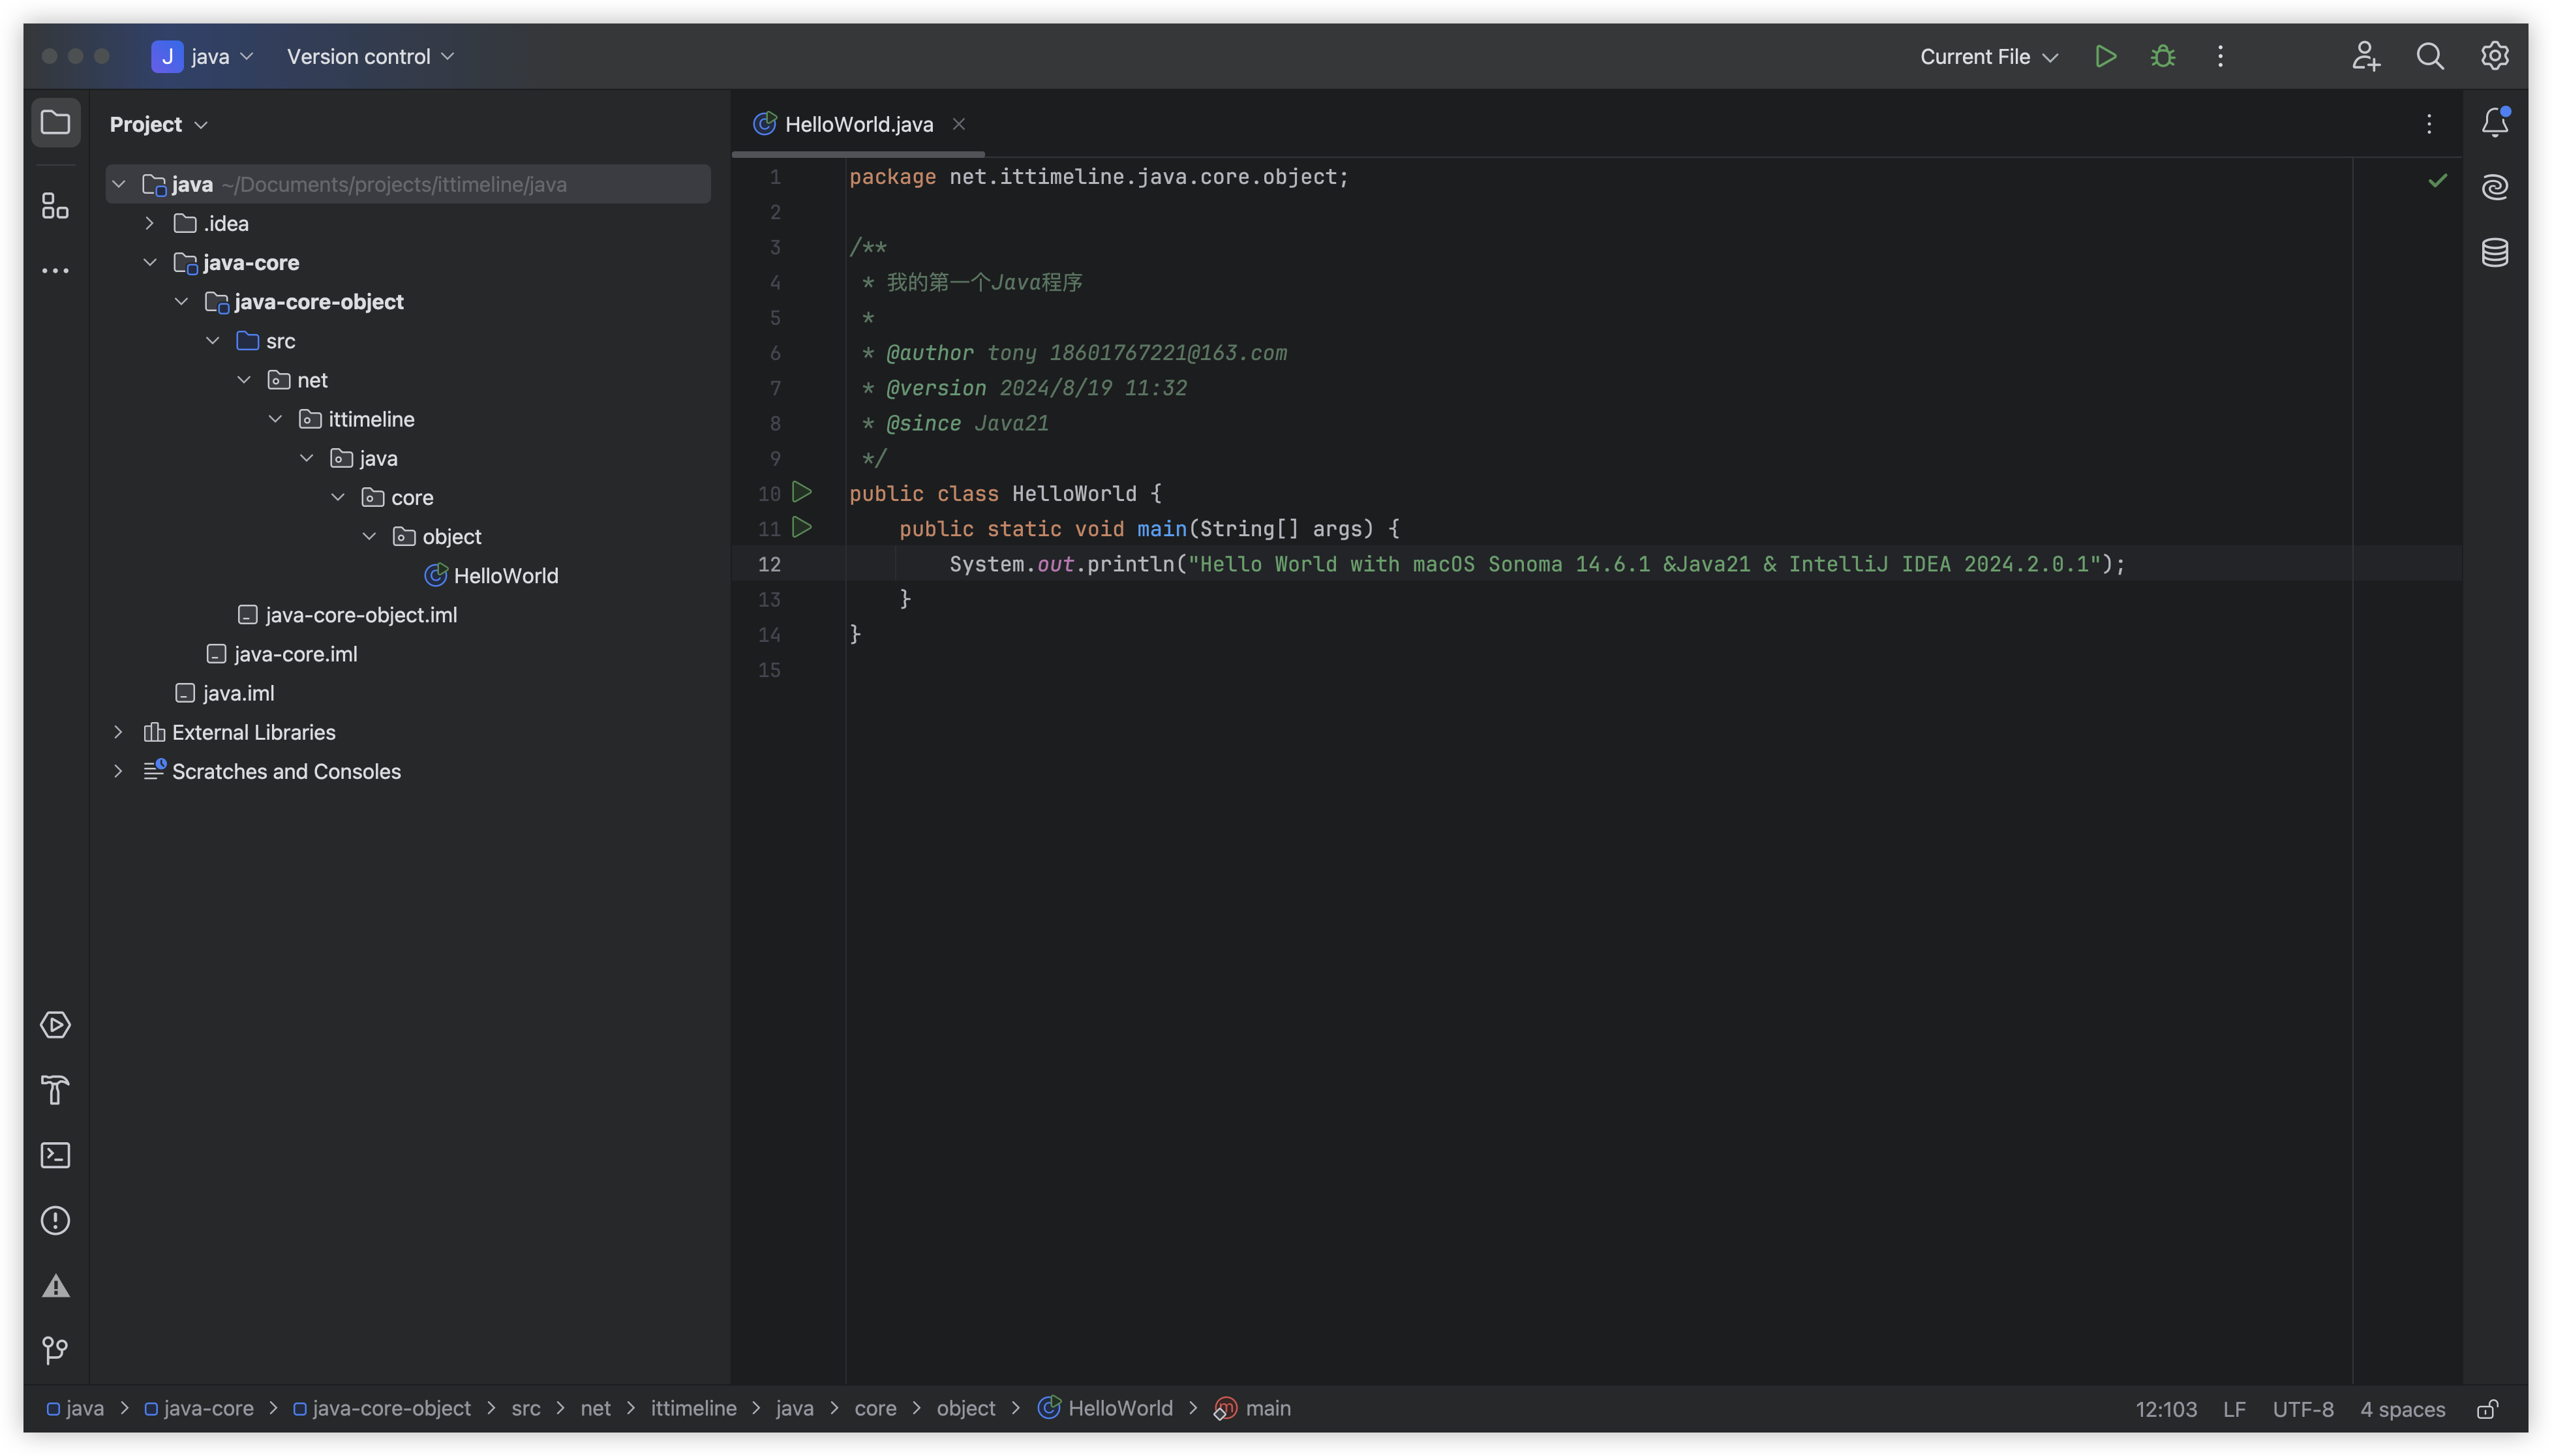Image resolution: width=2552 pixels, height=1456 pixels.
Task: Click the 4 spaces indent setting
Action: point(2402,1409)
